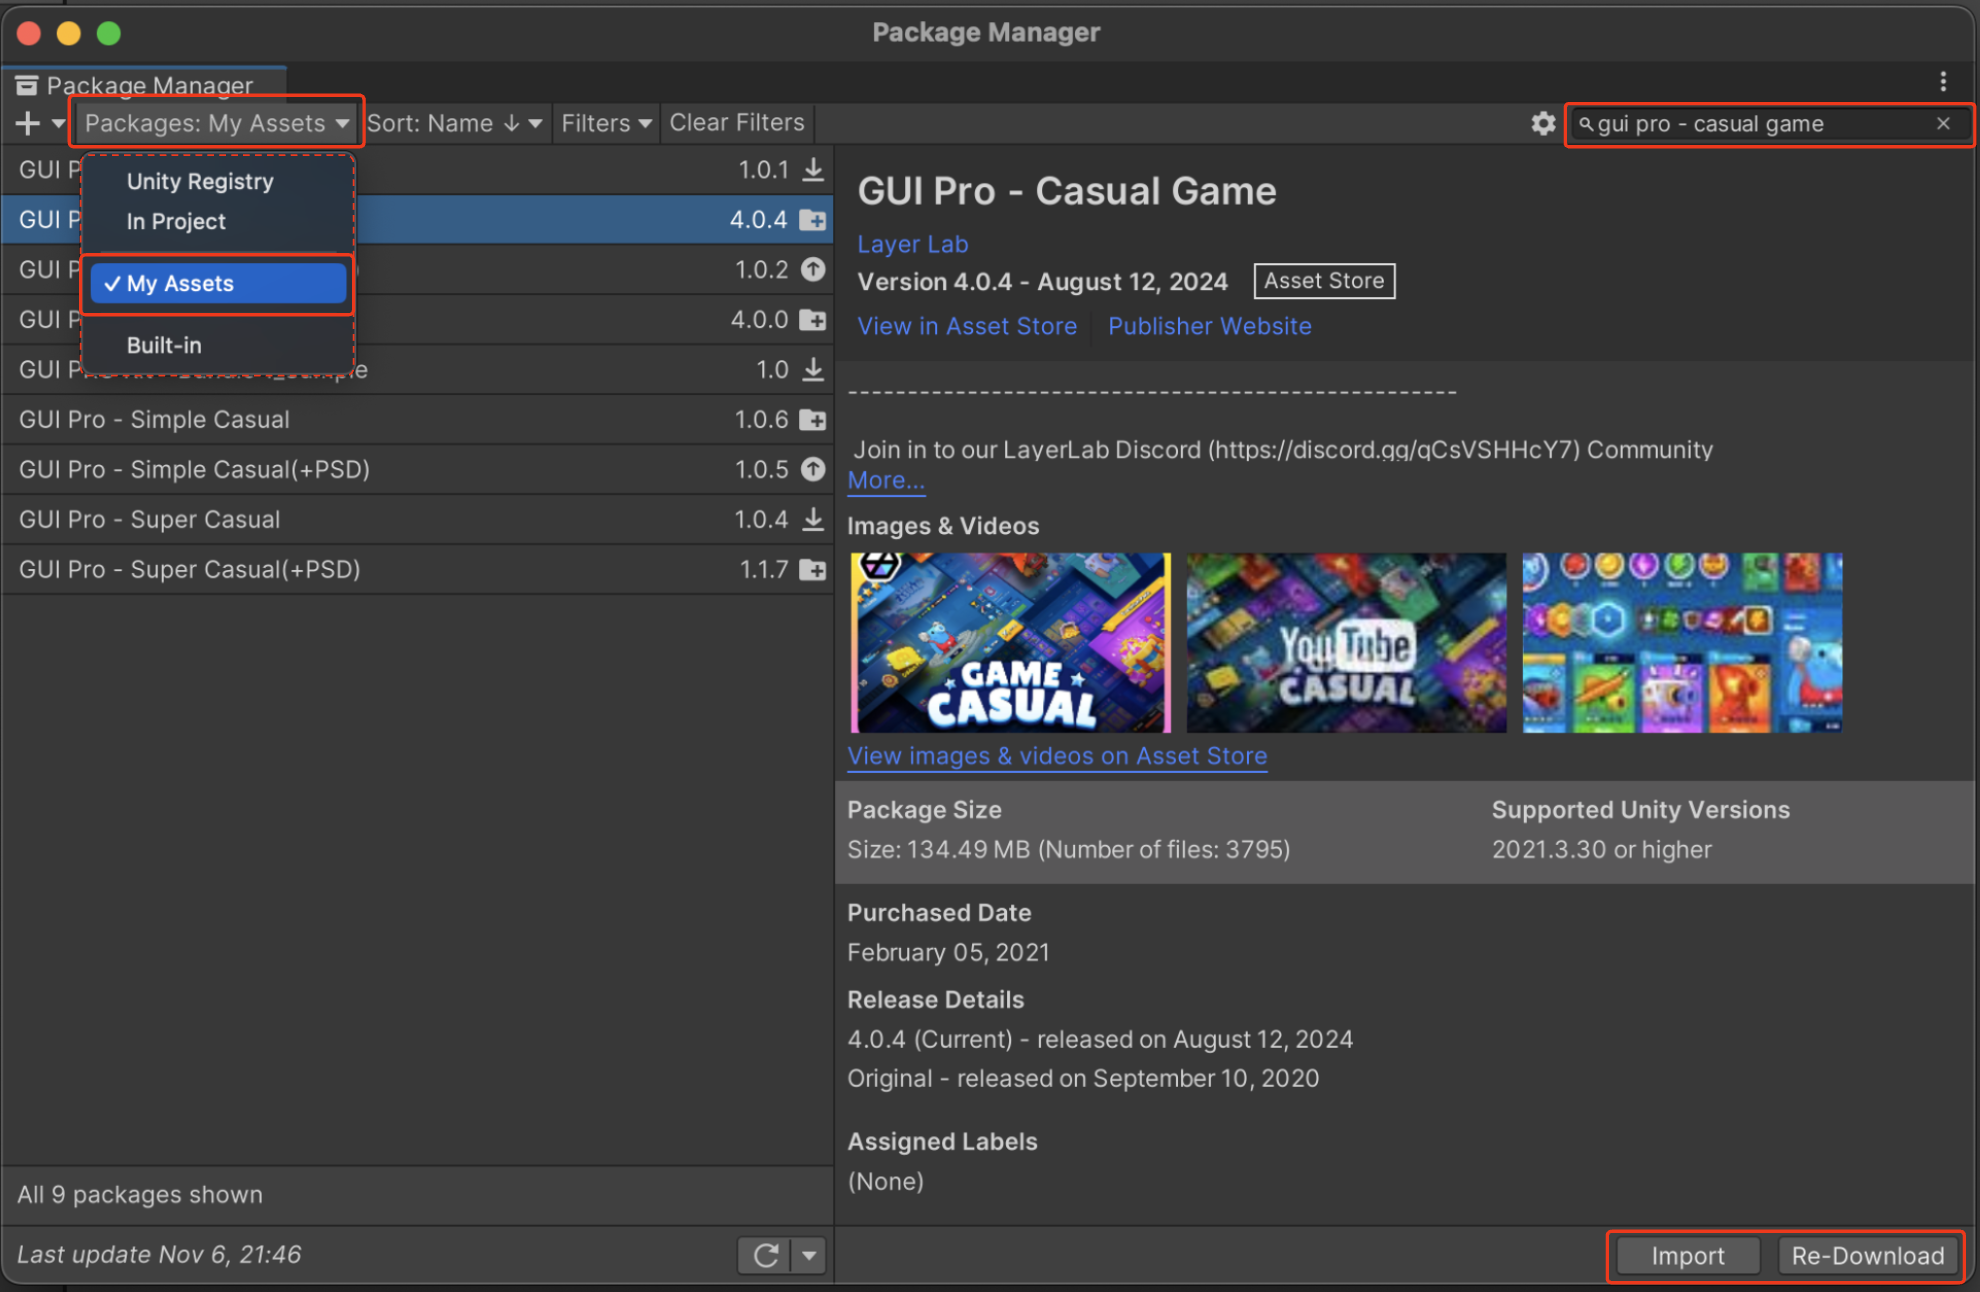Open the YouTube Casual video thumbnail
The image size is (1980, 1292).
1346,643
